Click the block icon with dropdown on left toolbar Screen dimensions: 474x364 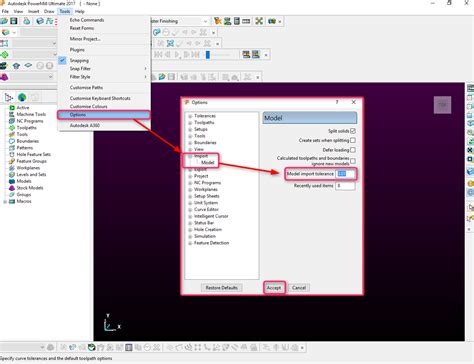pos(5,32)
